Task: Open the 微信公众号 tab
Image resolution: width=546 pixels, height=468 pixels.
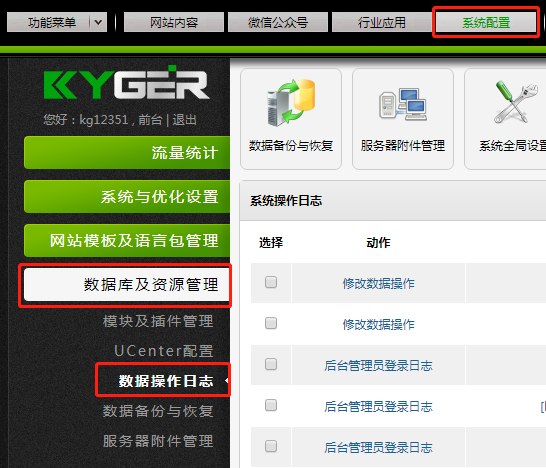Action: pos(278,22)
